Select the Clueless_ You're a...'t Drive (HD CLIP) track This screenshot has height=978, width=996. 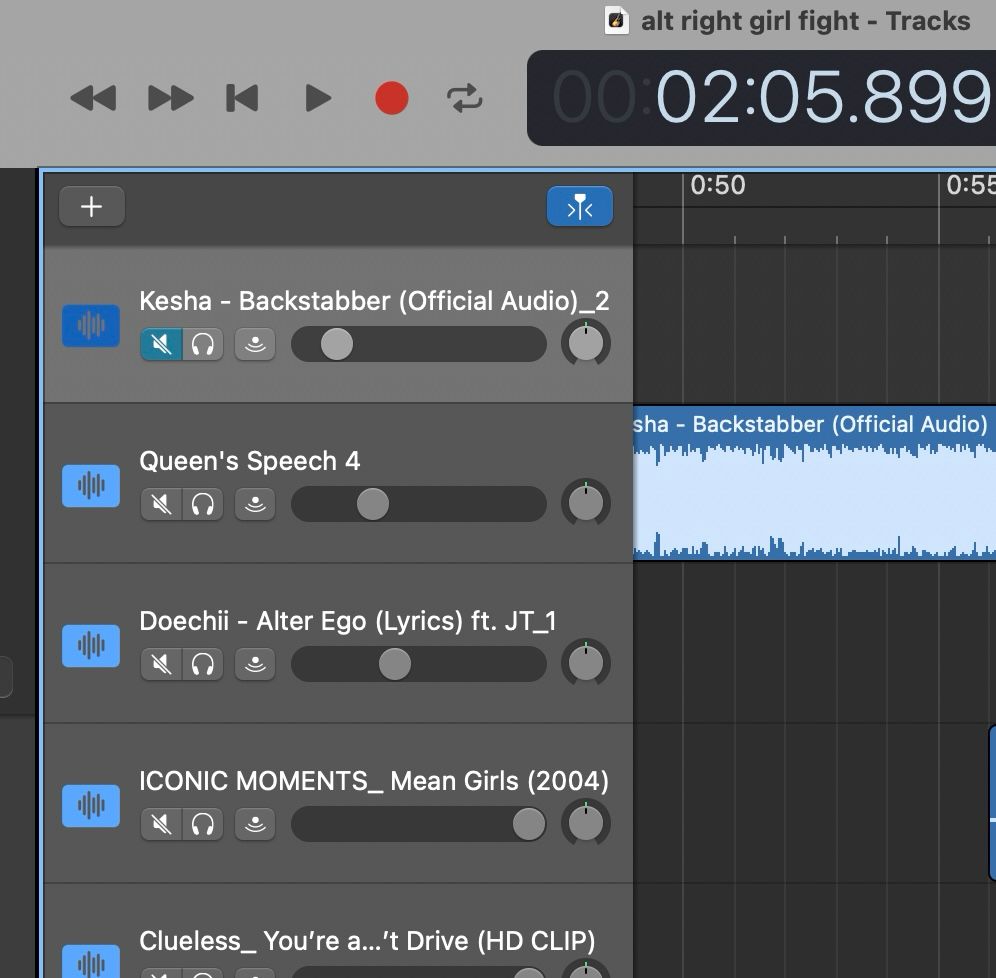[x=367, y=941]
